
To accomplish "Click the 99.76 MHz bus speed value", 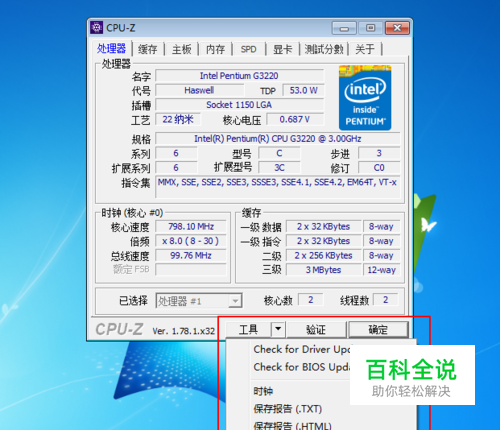I will point(191,256).
